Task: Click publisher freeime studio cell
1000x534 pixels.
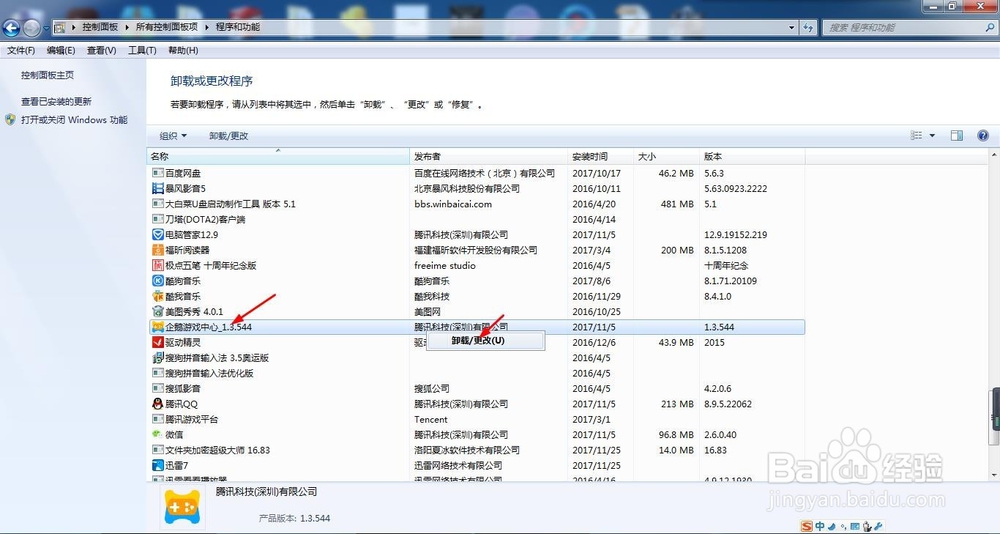Action: coord(445,265)
